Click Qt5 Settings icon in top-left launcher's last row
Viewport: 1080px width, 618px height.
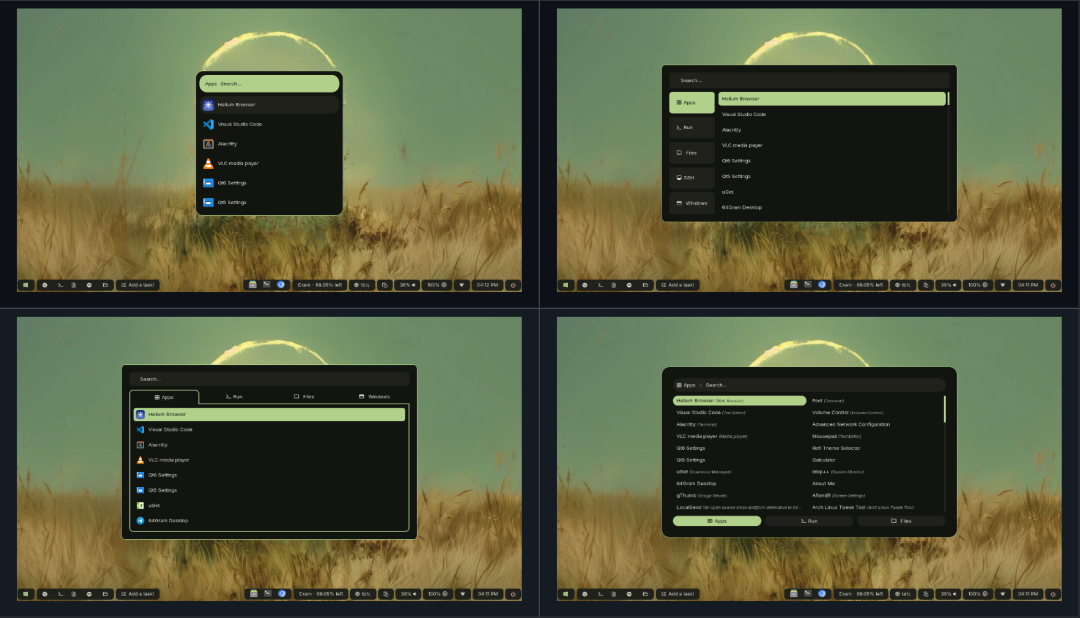point(208,203)
